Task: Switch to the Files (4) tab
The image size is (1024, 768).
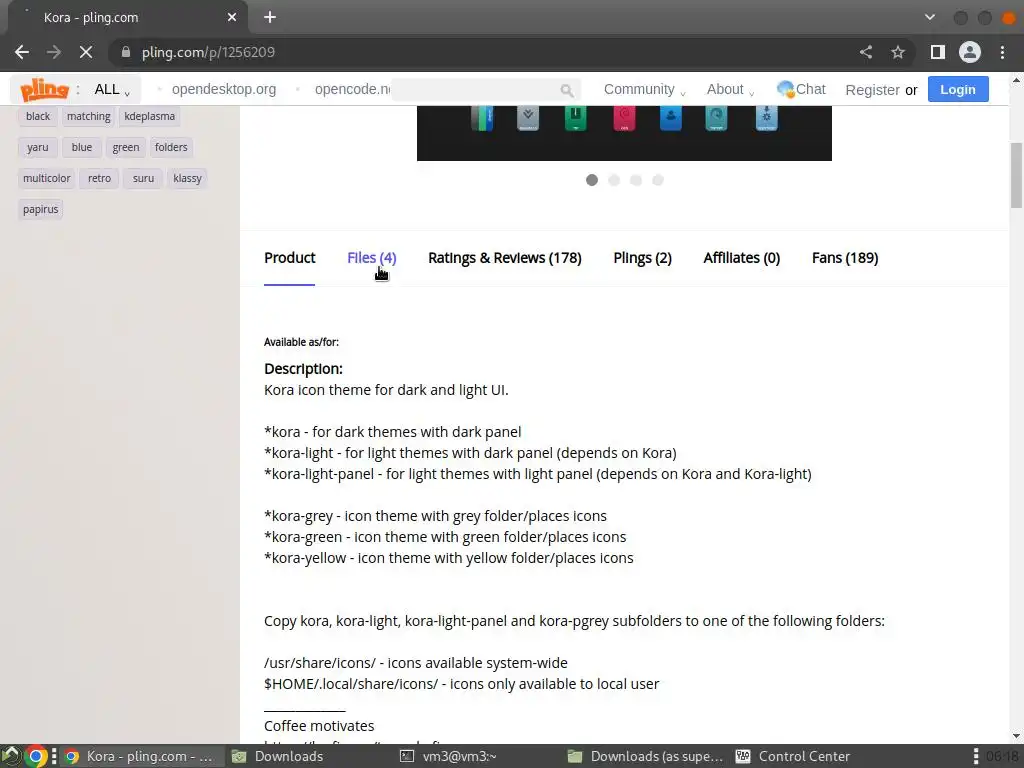Action: [372, 258]
